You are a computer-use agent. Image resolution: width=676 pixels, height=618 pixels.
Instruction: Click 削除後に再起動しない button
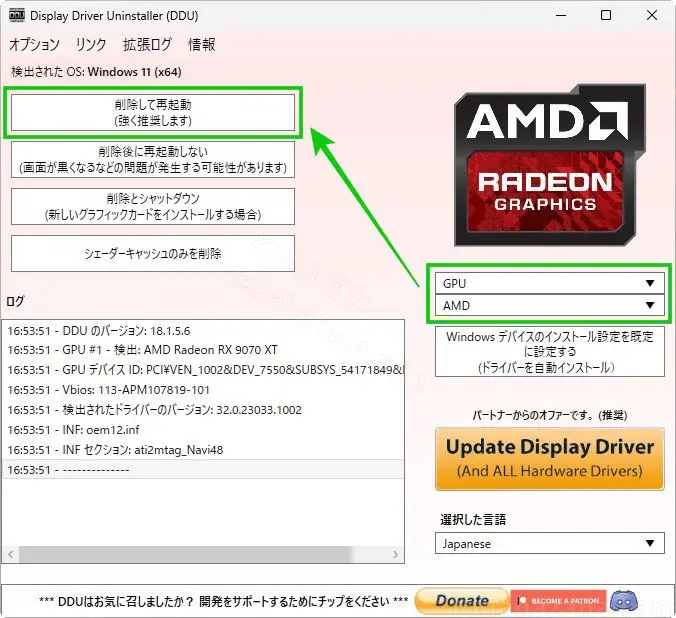coord(153,159)
